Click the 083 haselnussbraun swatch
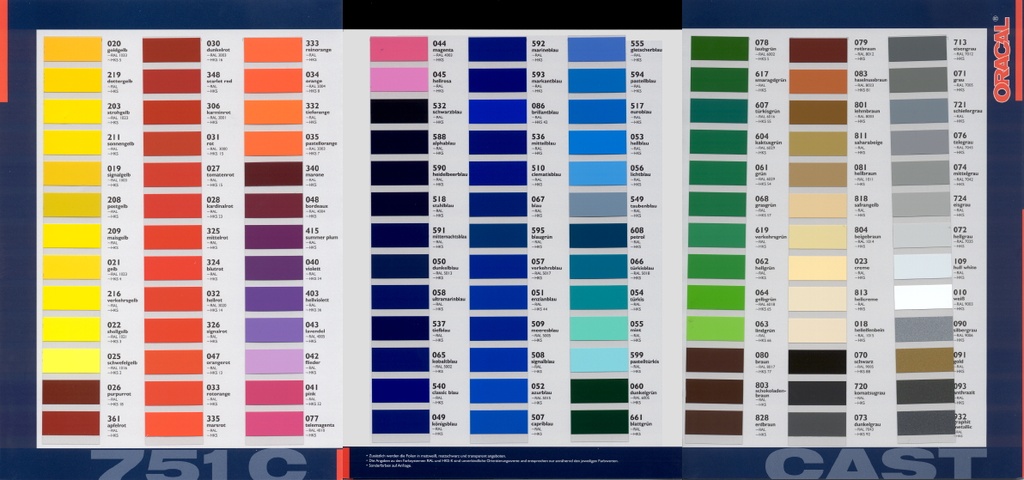The image size is (1024, 480). (818, 81)
